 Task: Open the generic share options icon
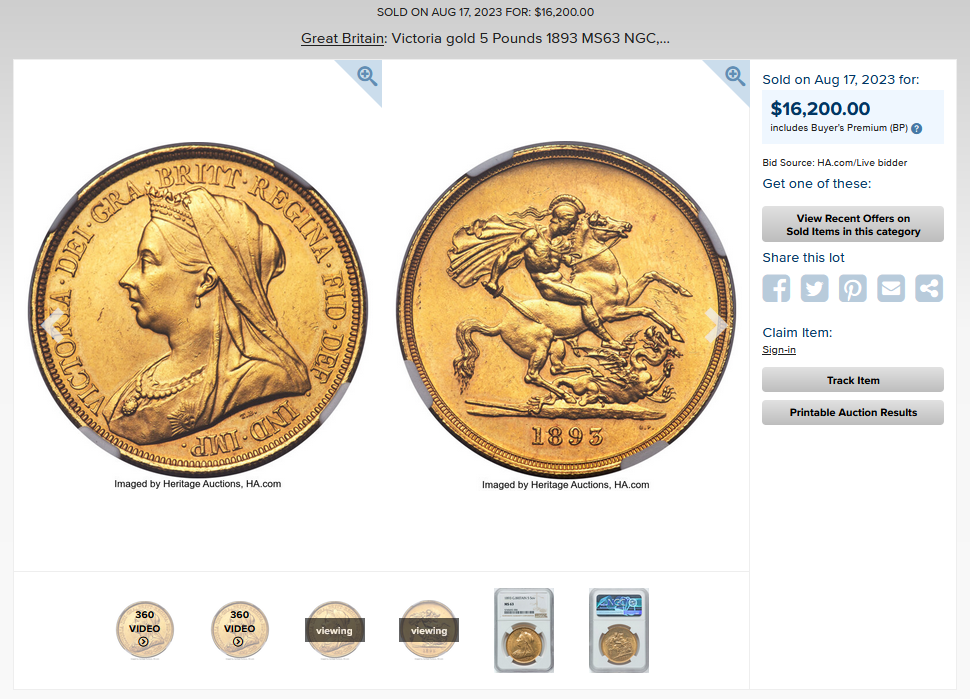tap(929, 288)
